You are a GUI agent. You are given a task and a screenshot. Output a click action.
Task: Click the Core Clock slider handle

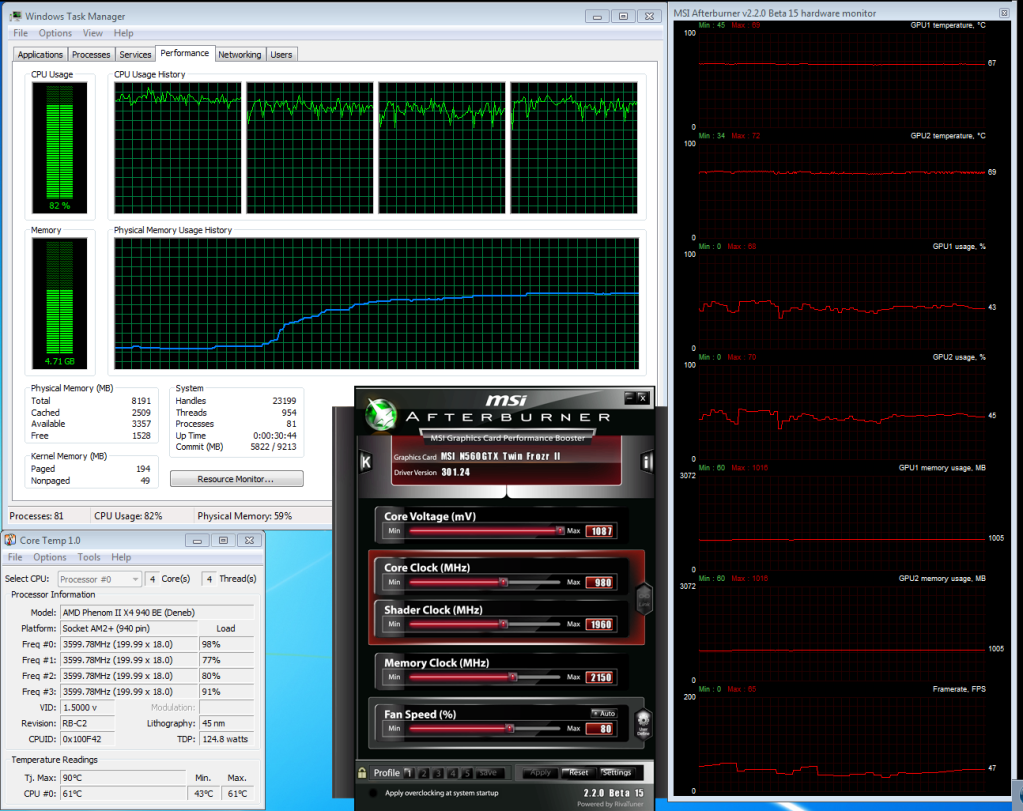tap(503, 582)
